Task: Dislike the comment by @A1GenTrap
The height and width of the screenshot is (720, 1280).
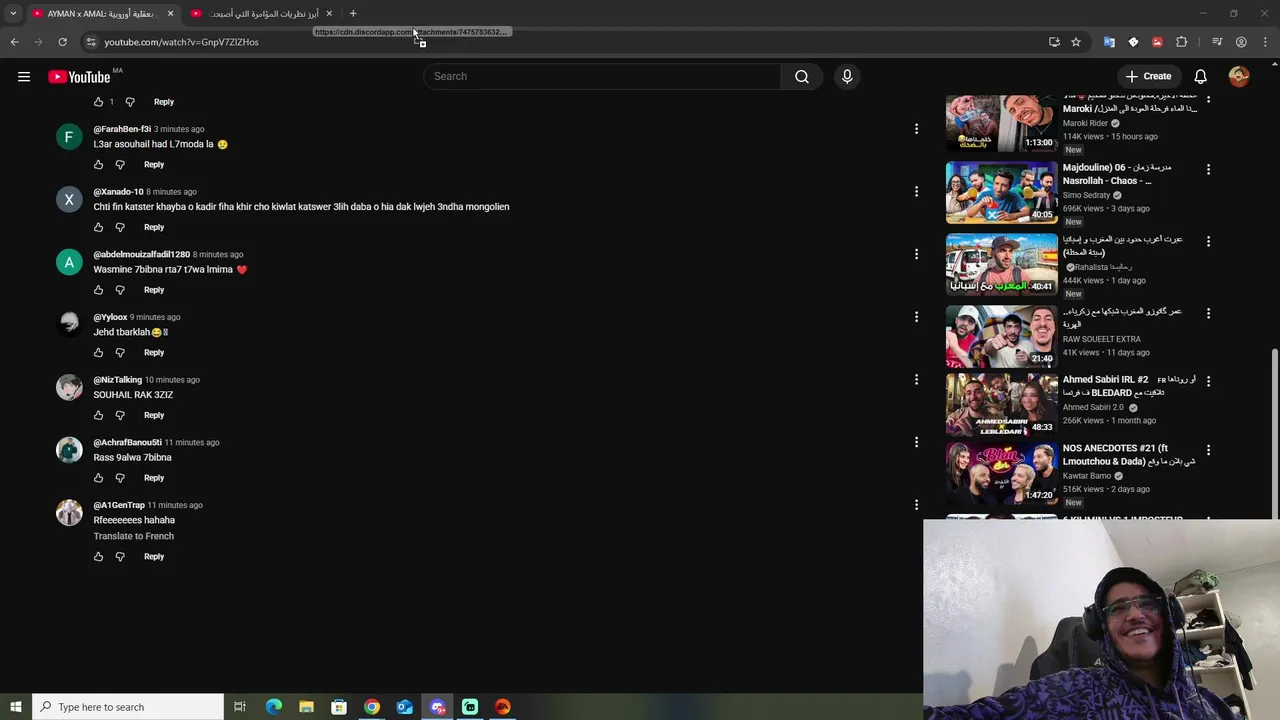Action: click(x=120, y=557)
